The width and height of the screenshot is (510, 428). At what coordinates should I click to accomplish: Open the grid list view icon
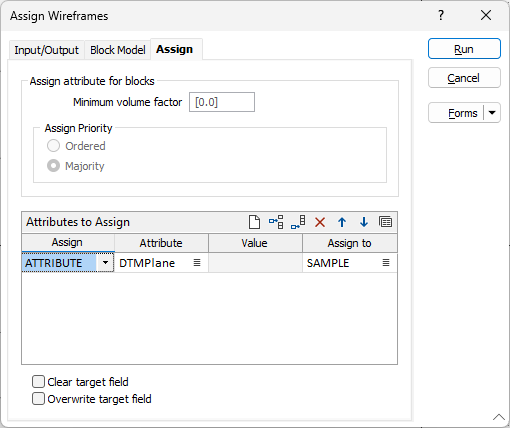click(x=386, y=222)
